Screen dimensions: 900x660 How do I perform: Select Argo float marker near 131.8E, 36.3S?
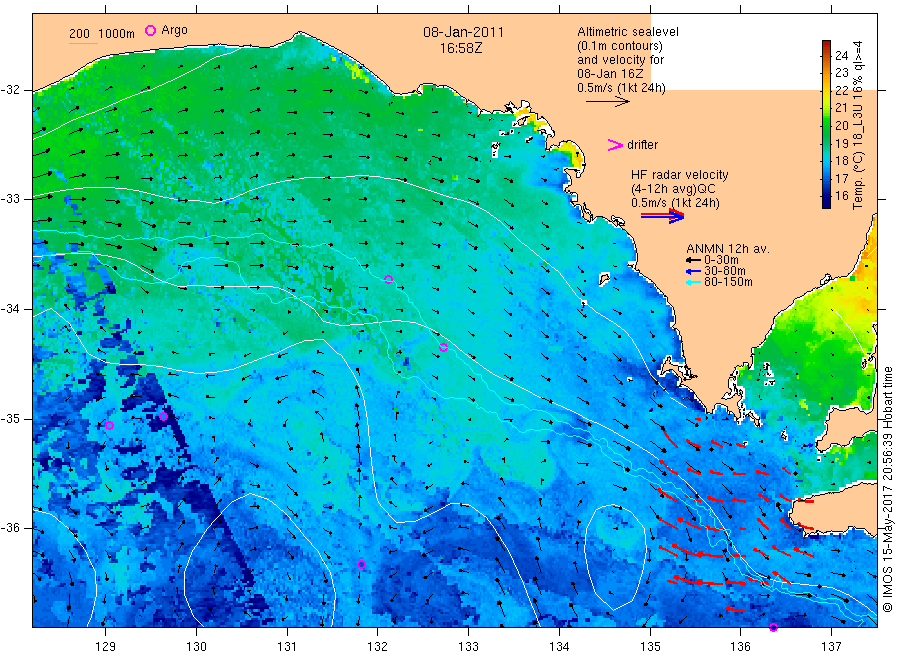[361, 565]
